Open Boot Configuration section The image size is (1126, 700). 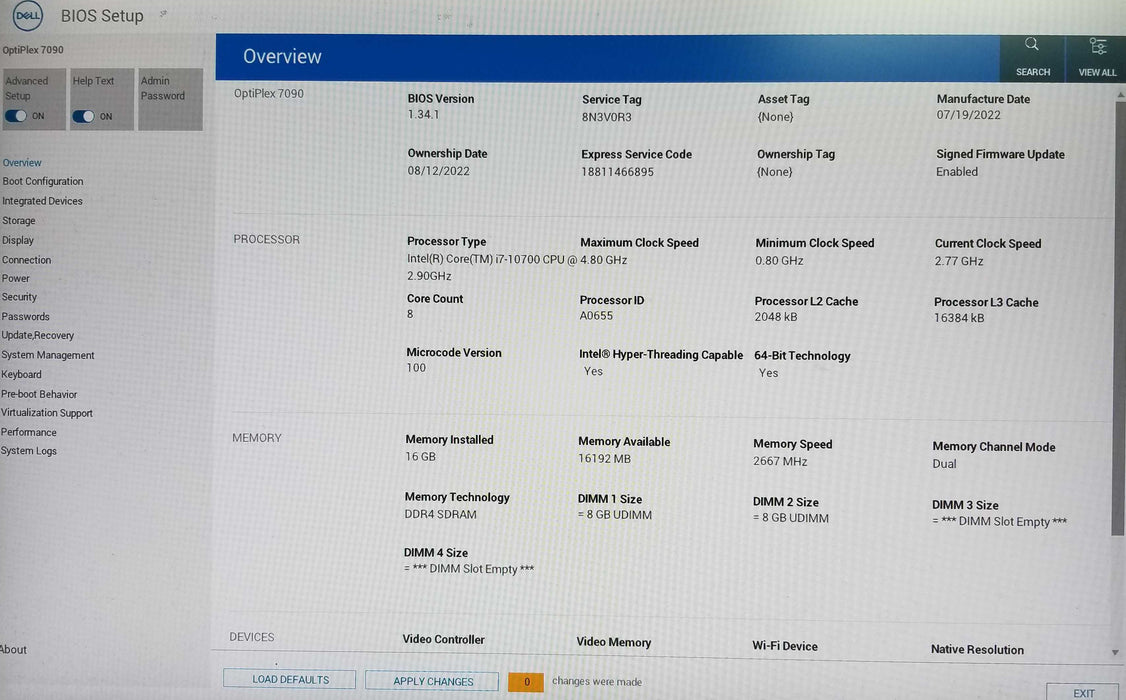click(42, 181)
